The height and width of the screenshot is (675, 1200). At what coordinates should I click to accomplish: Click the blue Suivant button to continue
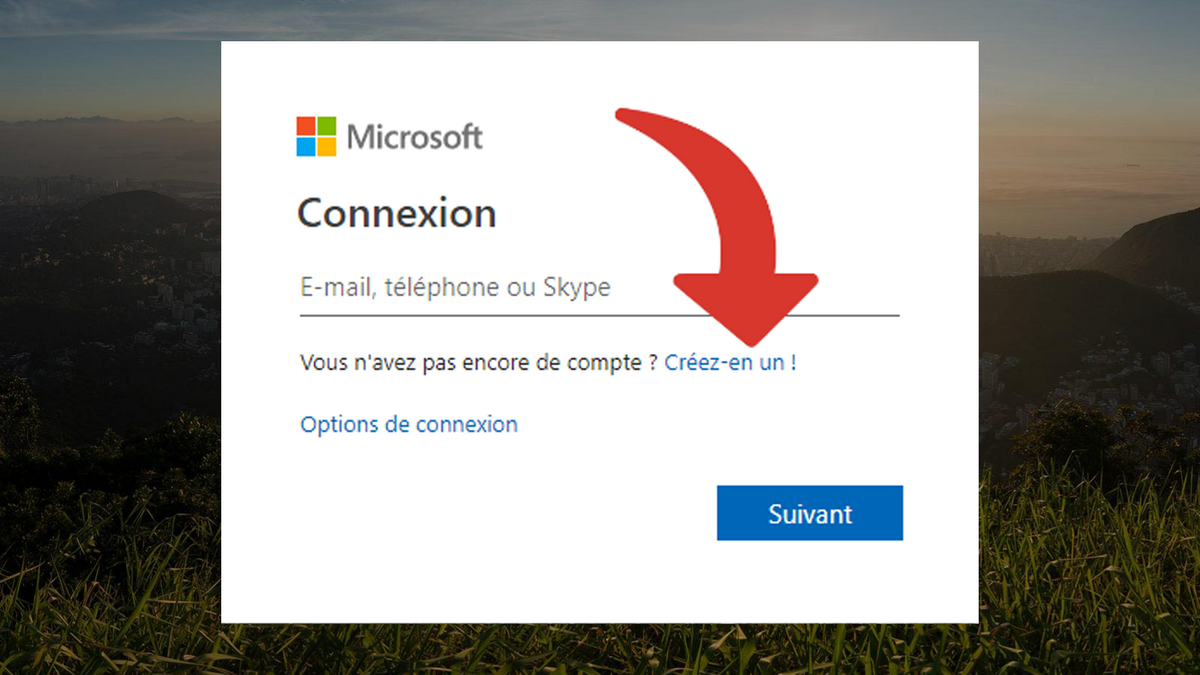[810, 513]
